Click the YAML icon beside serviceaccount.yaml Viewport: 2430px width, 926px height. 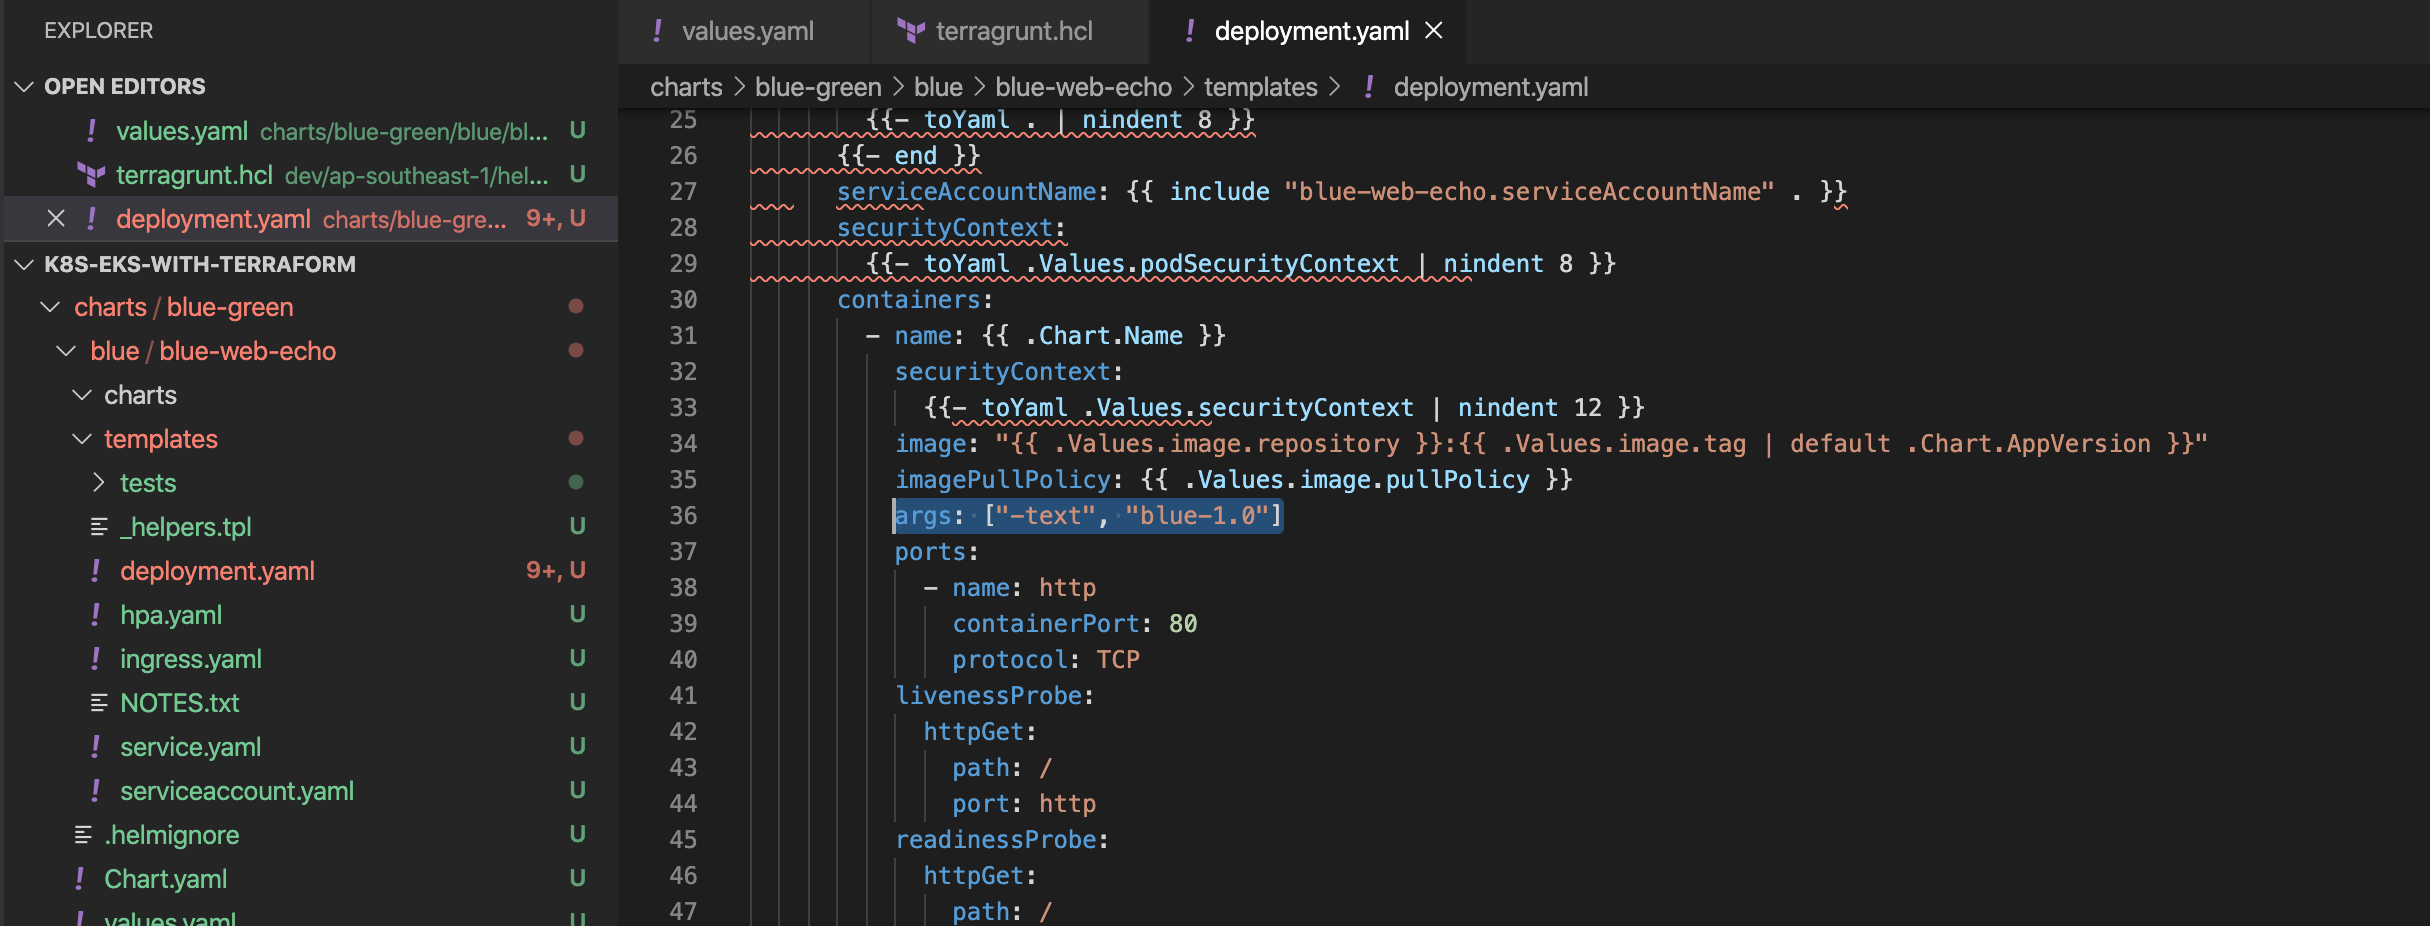tap(96, 791)
